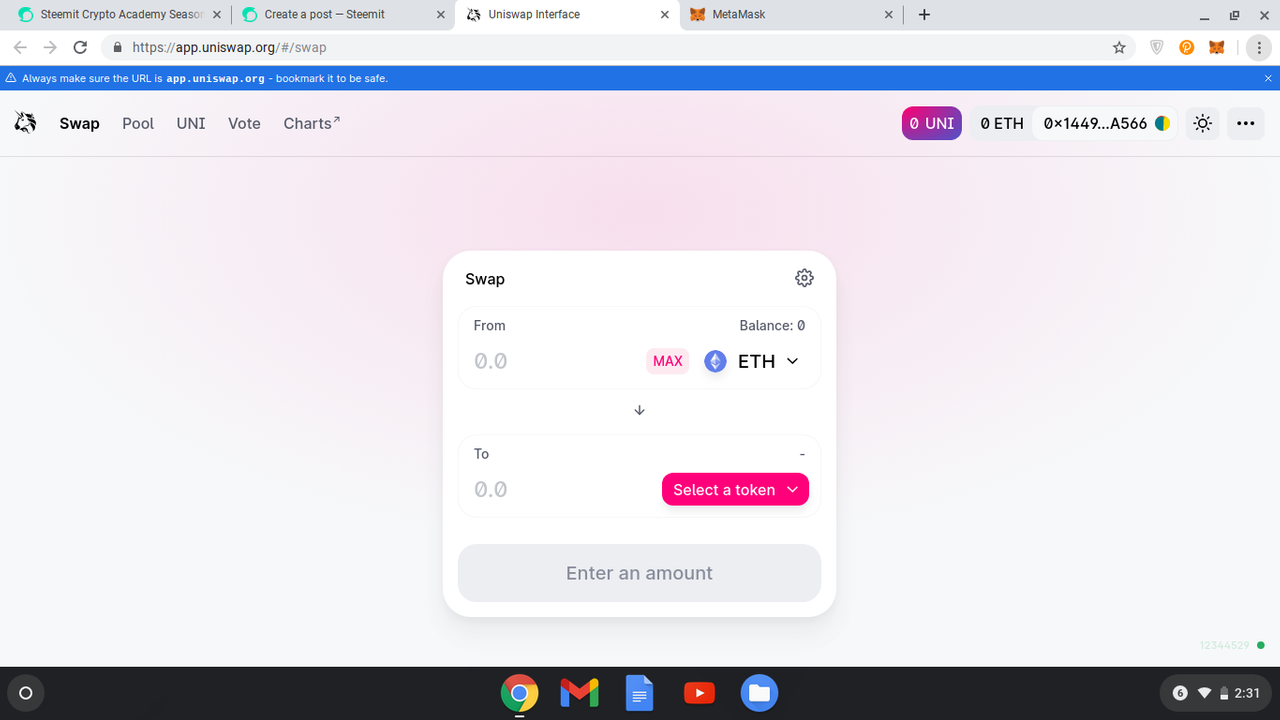Expand the ETH token dropdown
Screen dimensions: 1280x720
point(752,361)
